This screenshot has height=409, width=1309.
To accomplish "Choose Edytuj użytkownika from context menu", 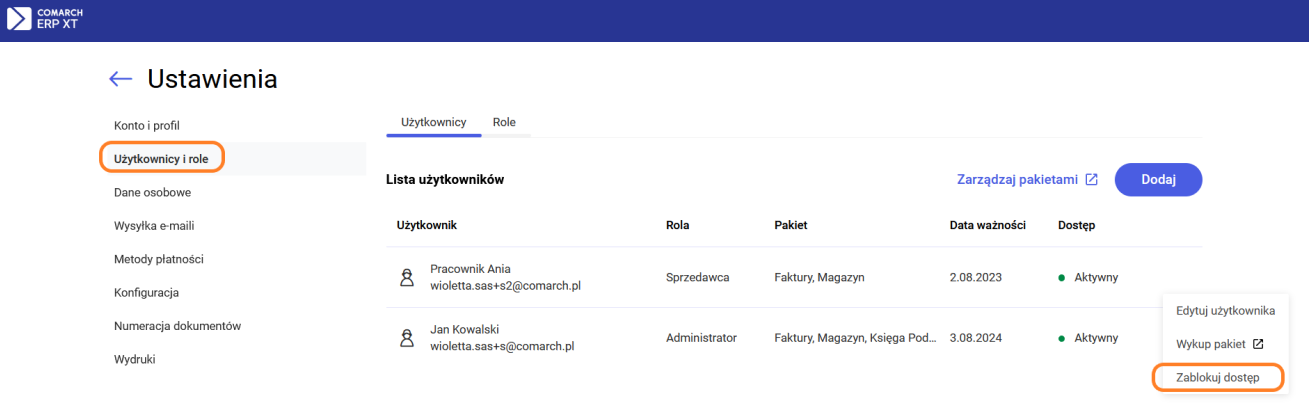I will [1225, 311].
